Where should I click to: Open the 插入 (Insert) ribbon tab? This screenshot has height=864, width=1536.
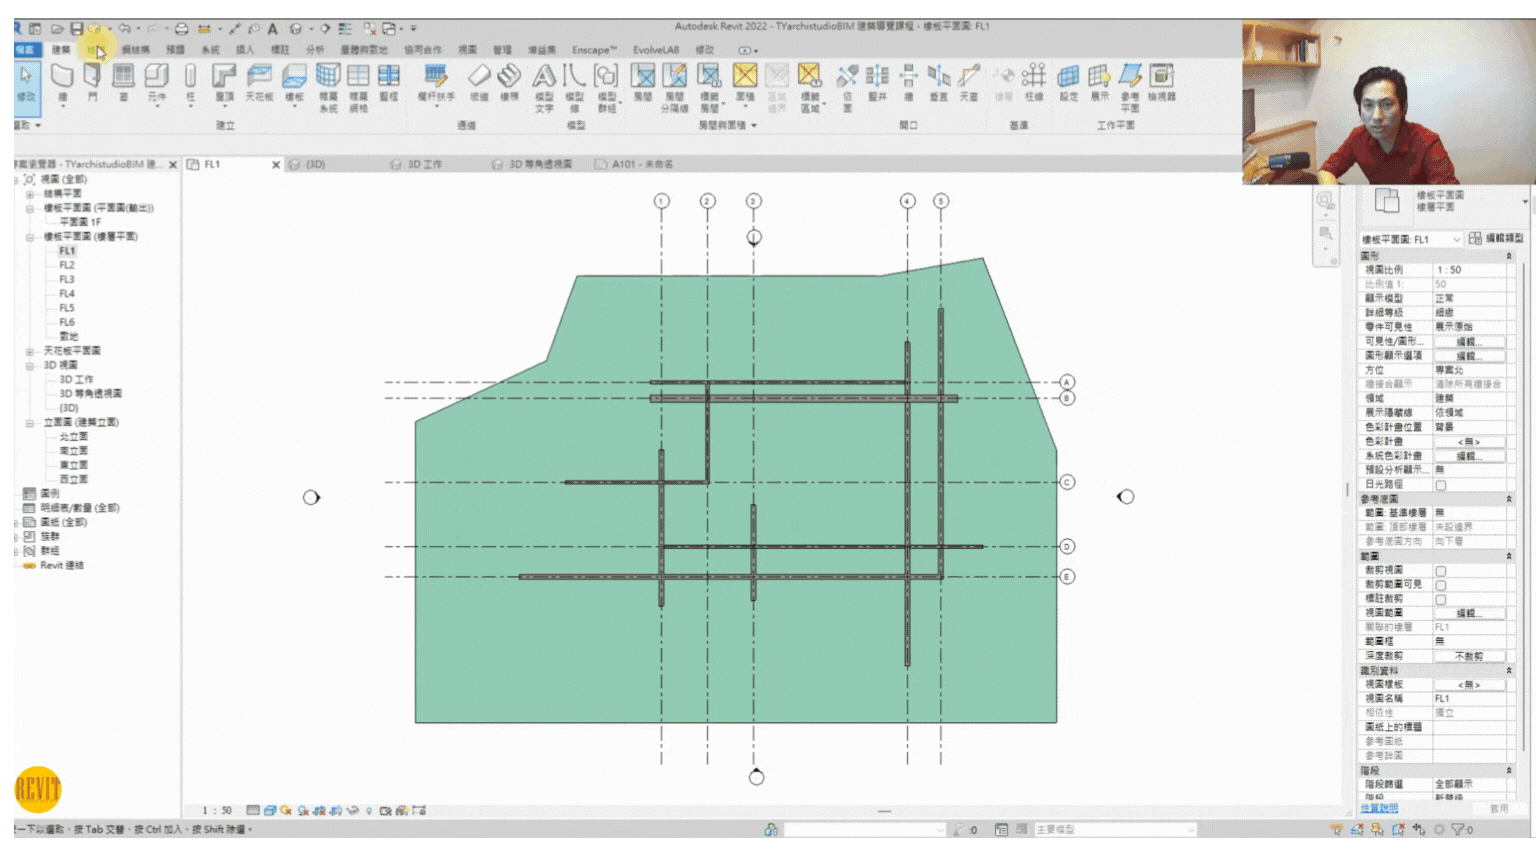coord(245,49)
